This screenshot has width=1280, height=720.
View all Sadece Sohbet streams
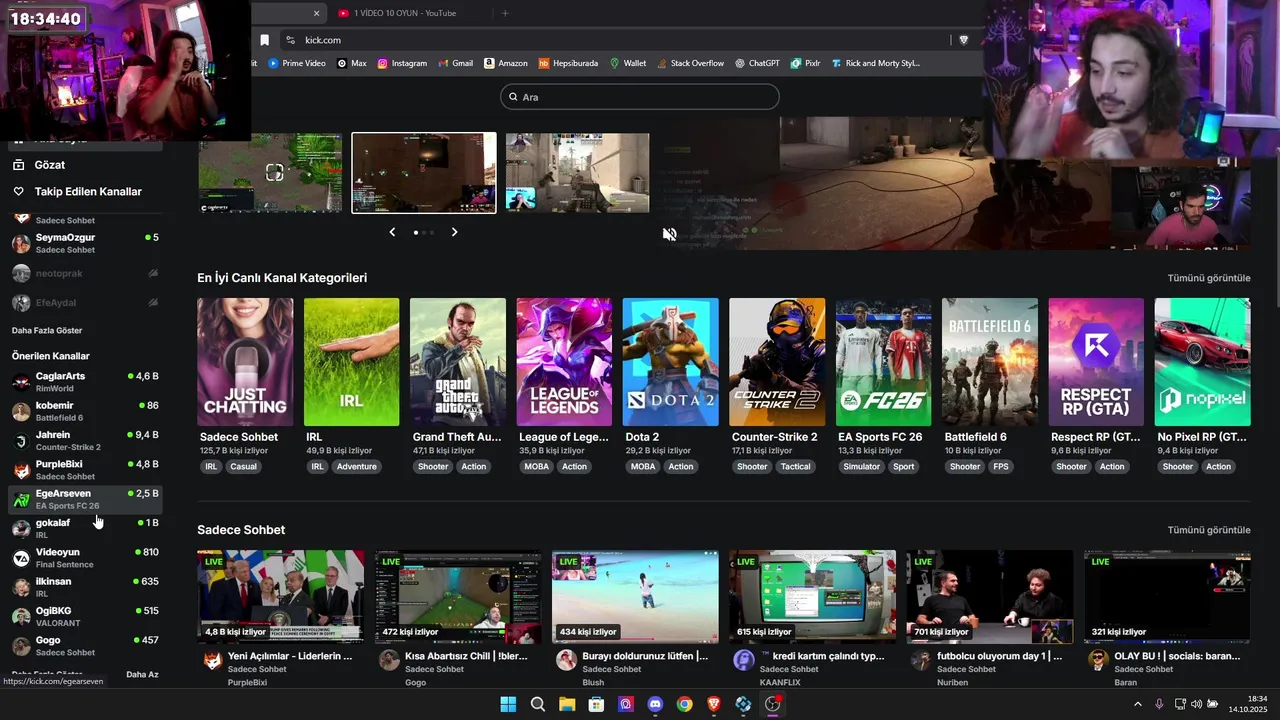1209,530
